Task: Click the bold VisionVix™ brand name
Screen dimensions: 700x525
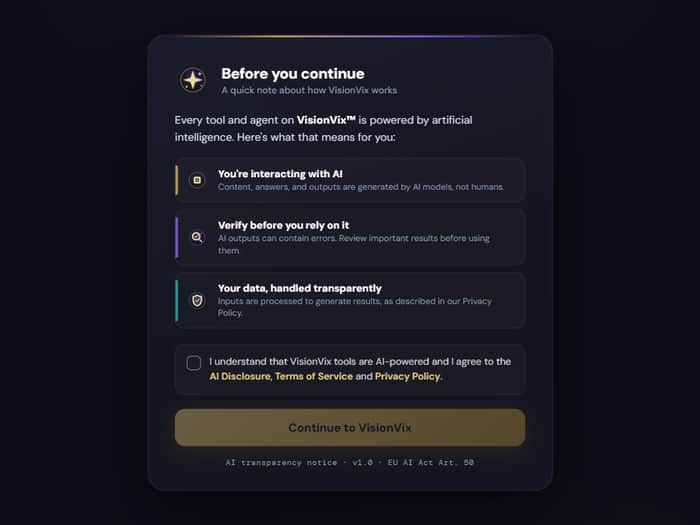Action: [x=326, y=120]
